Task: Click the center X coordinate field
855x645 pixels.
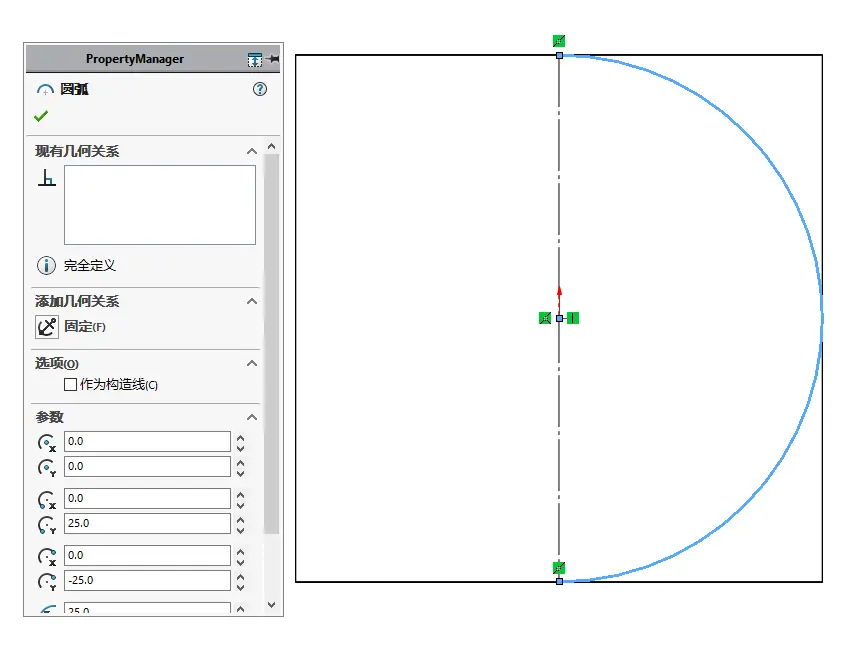Action: [147, 441]
